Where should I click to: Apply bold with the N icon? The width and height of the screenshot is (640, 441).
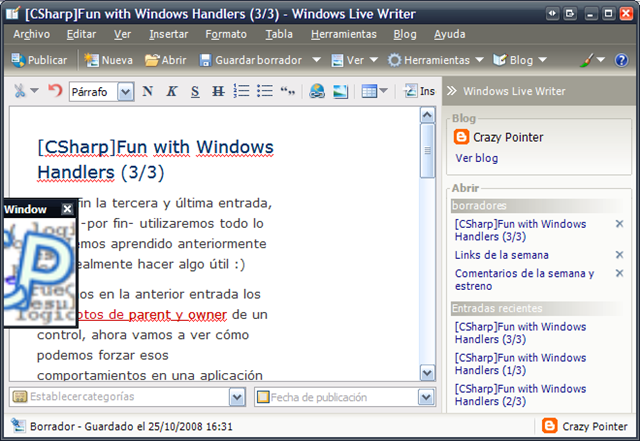tap(148, 91)
